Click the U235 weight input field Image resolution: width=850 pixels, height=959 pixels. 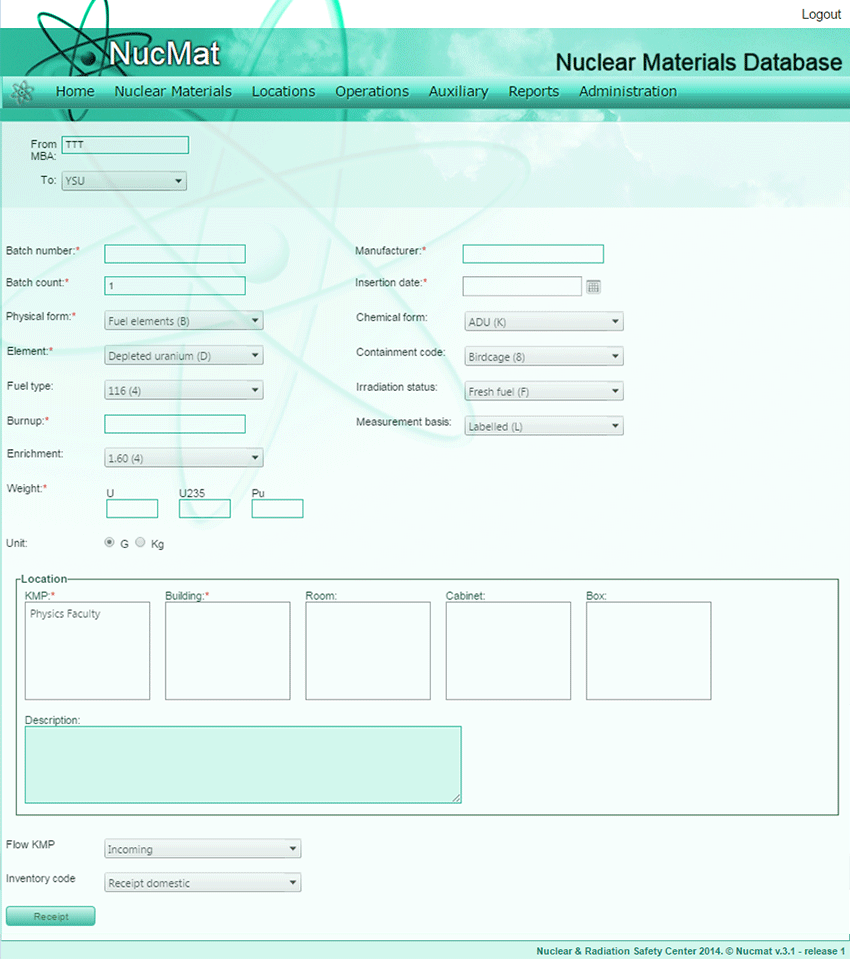[205, 509]
